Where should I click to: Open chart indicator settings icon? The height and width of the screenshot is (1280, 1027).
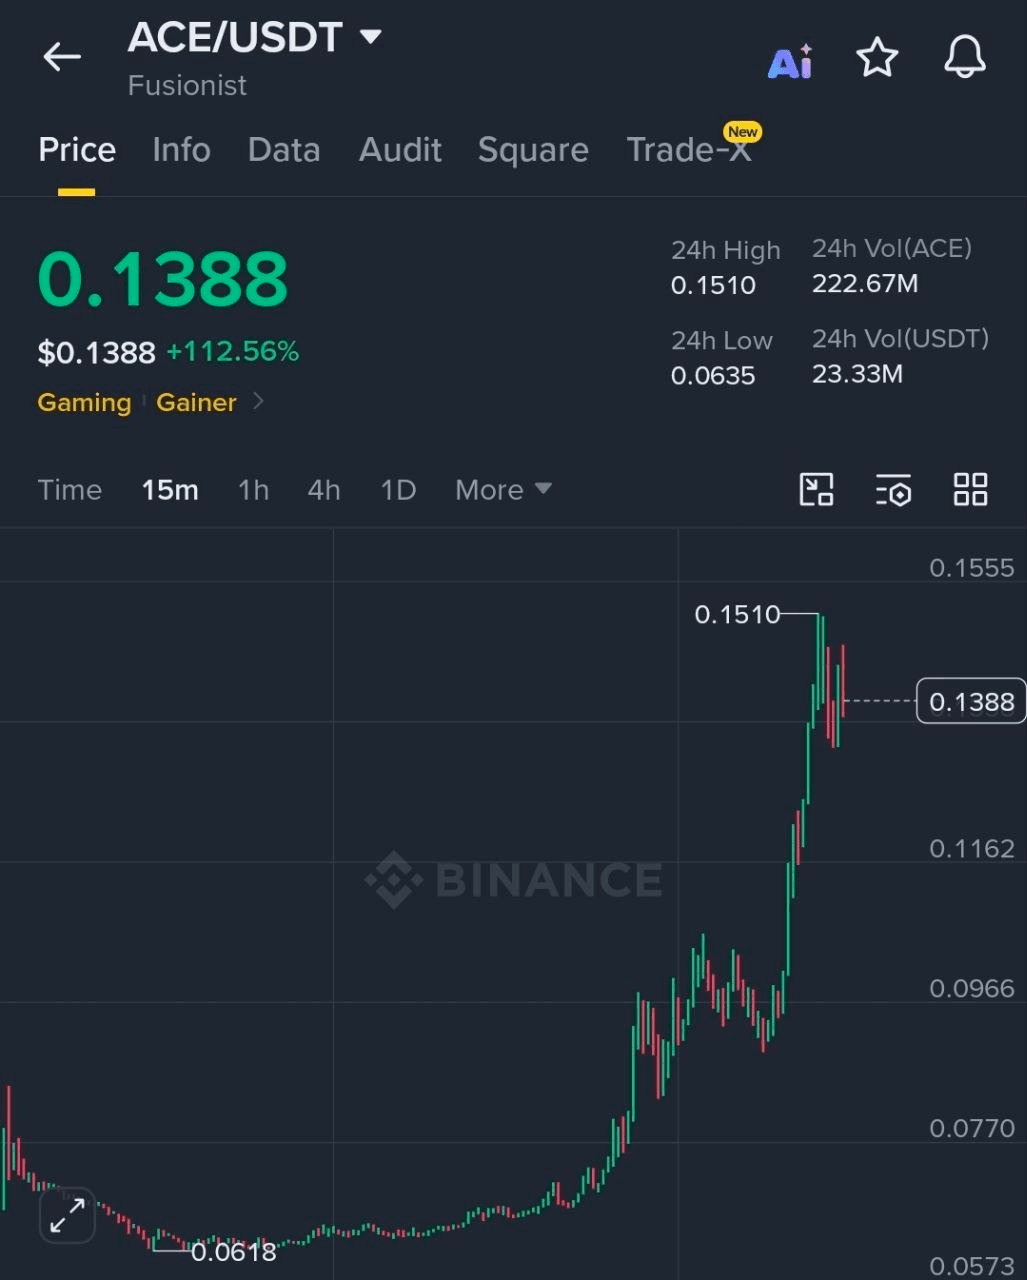click(893, 490)
